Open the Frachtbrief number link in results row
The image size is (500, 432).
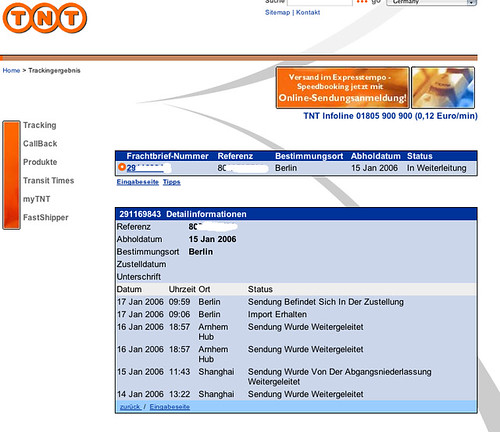point(146,168)
